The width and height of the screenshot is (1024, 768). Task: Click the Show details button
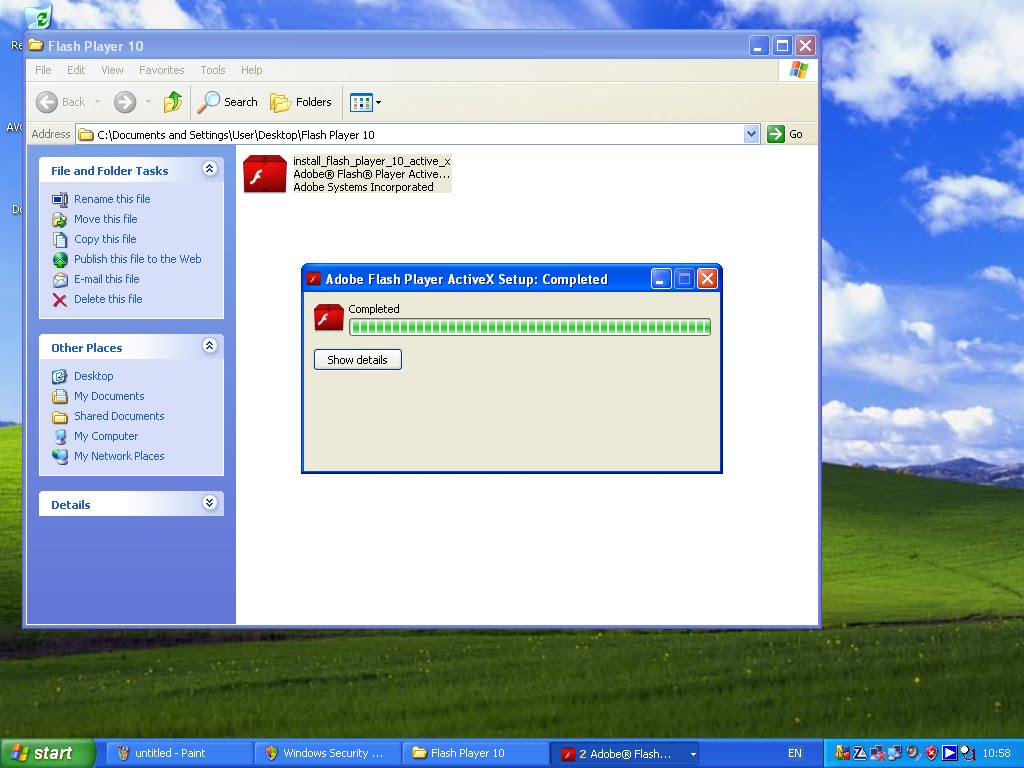click(357, 360)
